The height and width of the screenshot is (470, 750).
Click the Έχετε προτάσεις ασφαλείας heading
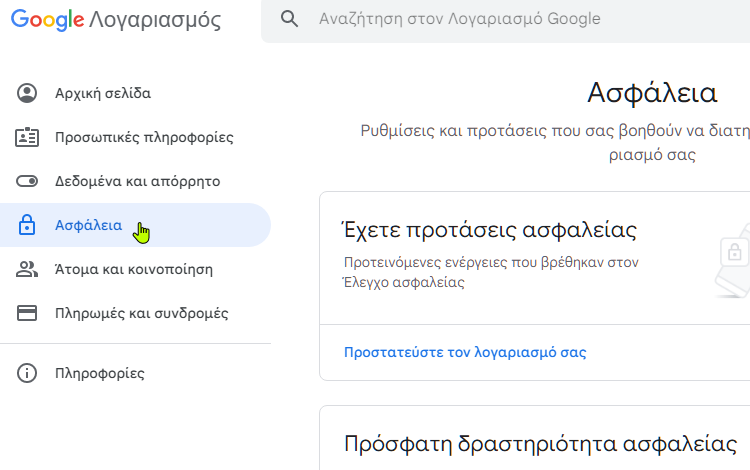tap(490, 230)
